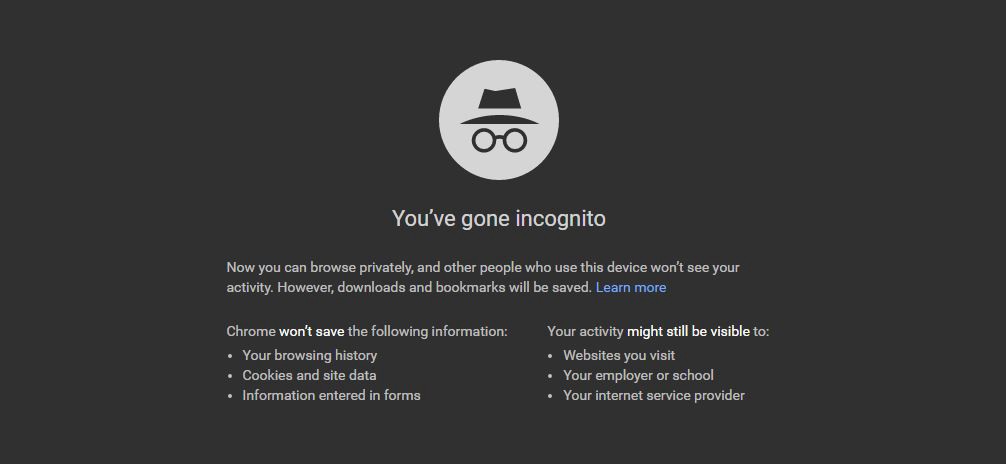Select the "Your internet service provider" list item
This screenshot has width=1006, height=464.
654,395
